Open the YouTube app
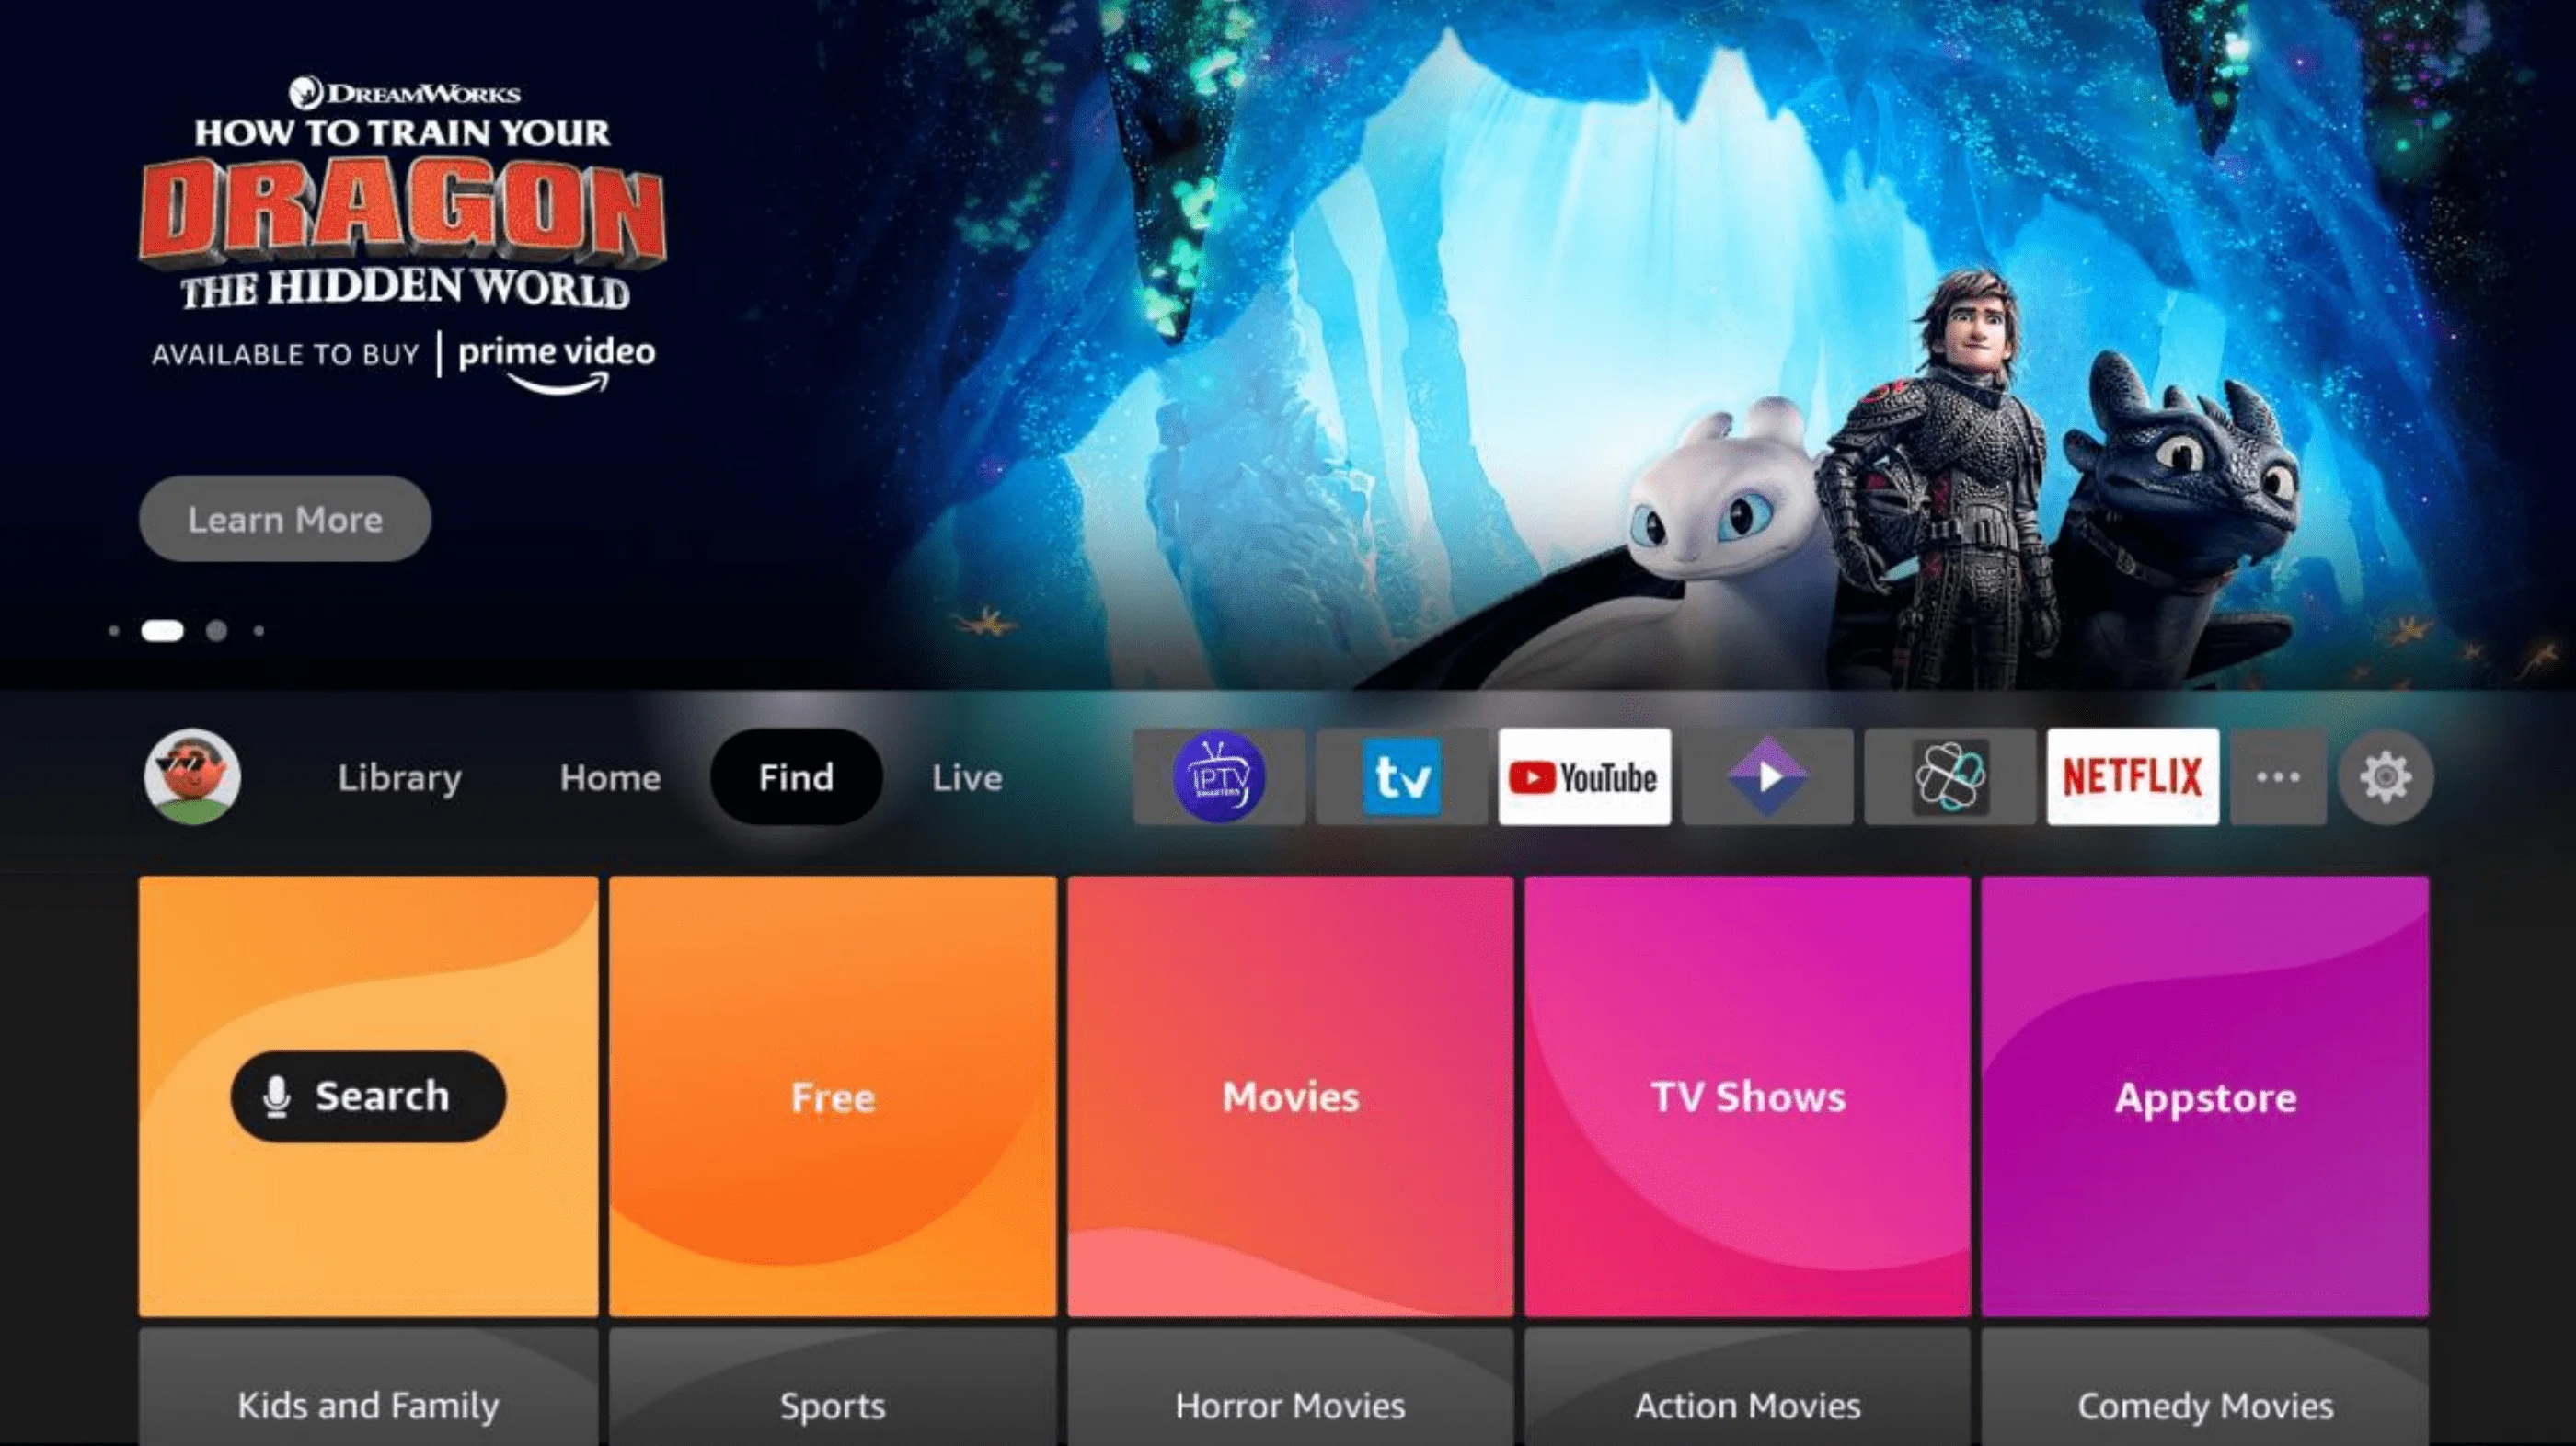 point(1581,777)
